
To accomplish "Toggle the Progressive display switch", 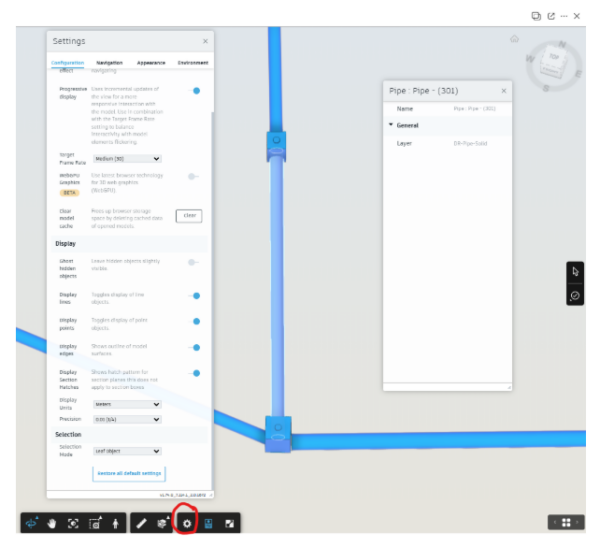I will coord(194,91).
